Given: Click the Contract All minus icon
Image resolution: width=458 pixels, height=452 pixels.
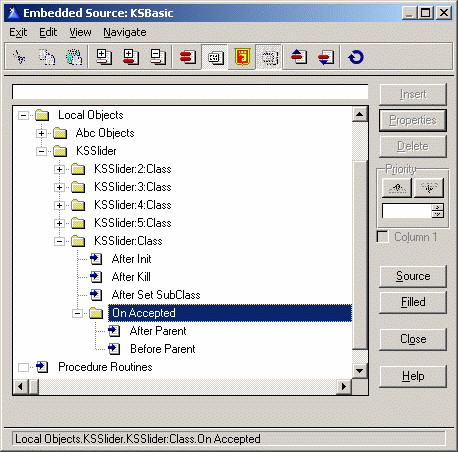Looking at the screenshot, I should pyautogui.click(x=158, y=57).
